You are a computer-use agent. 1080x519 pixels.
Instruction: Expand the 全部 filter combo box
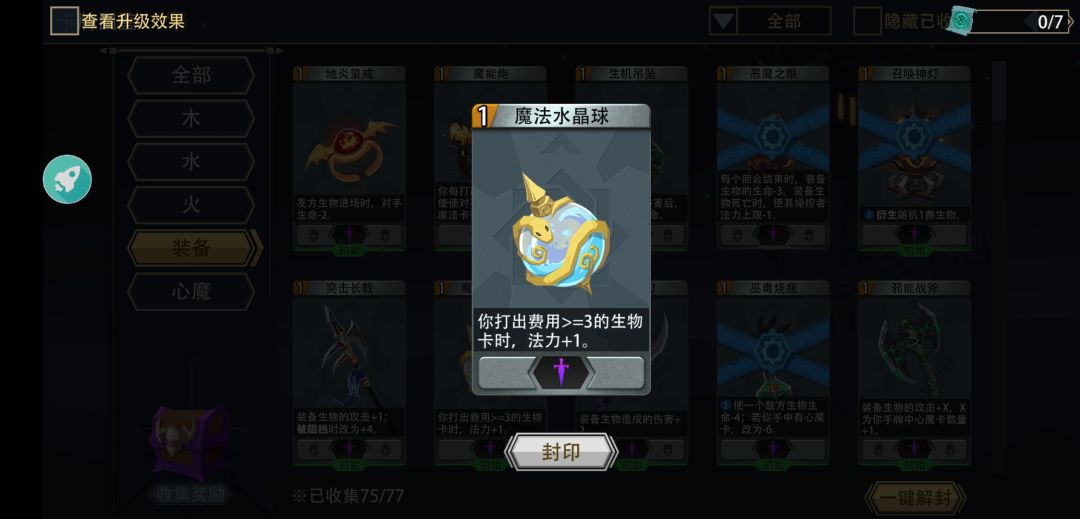click(x=770, y=21)
